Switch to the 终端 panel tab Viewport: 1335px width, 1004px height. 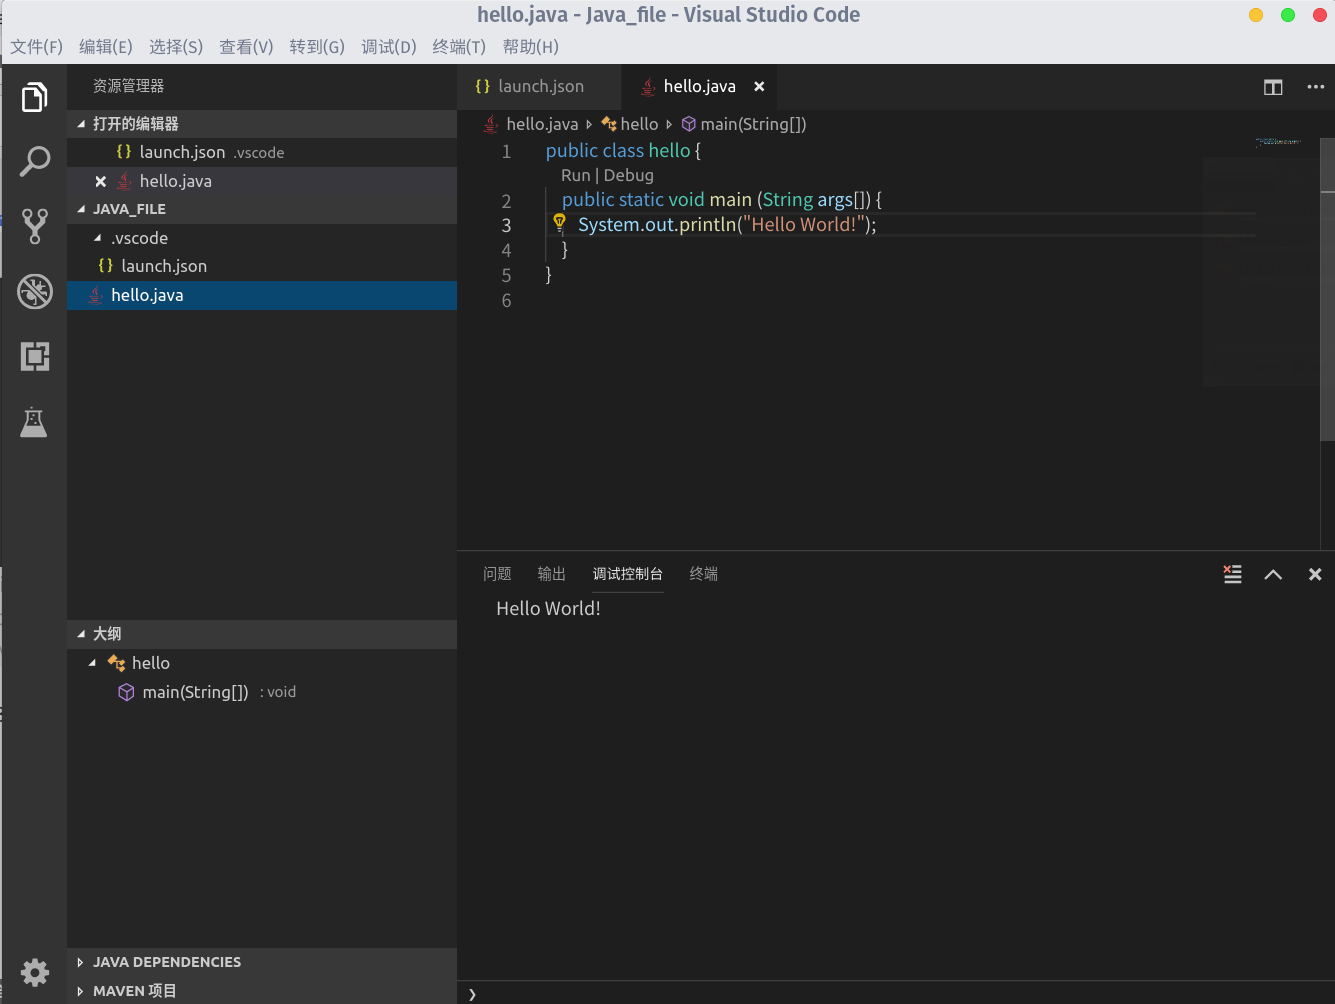coord(704,574)
